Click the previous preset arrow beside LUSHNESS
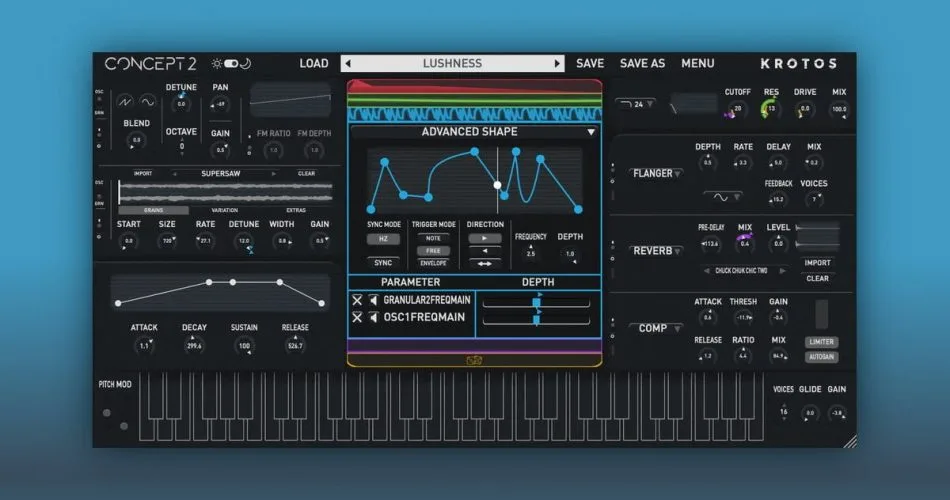This screenshot has height=500, width=950. [348, 64]
